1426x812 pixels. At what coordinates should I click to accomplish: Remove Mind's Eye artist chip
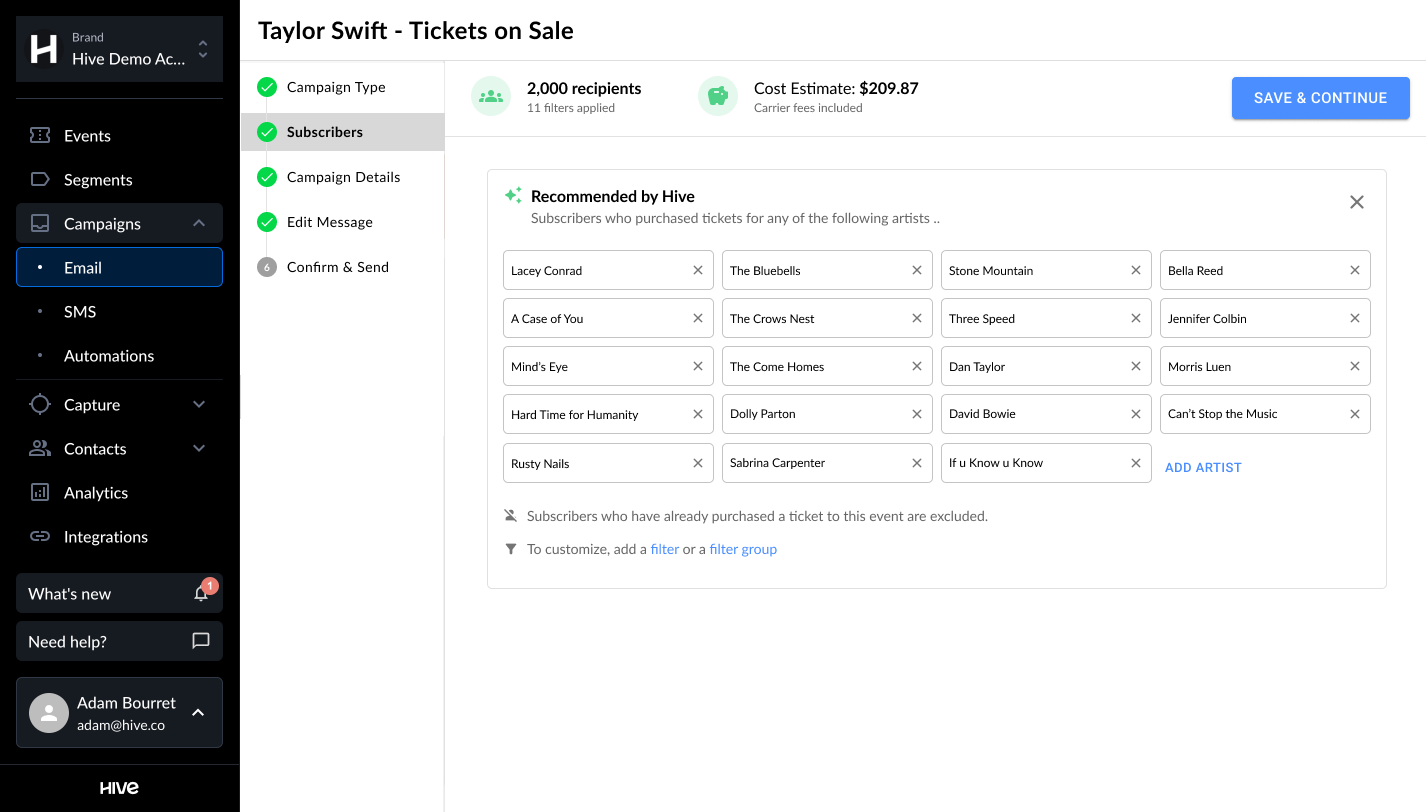698,366
